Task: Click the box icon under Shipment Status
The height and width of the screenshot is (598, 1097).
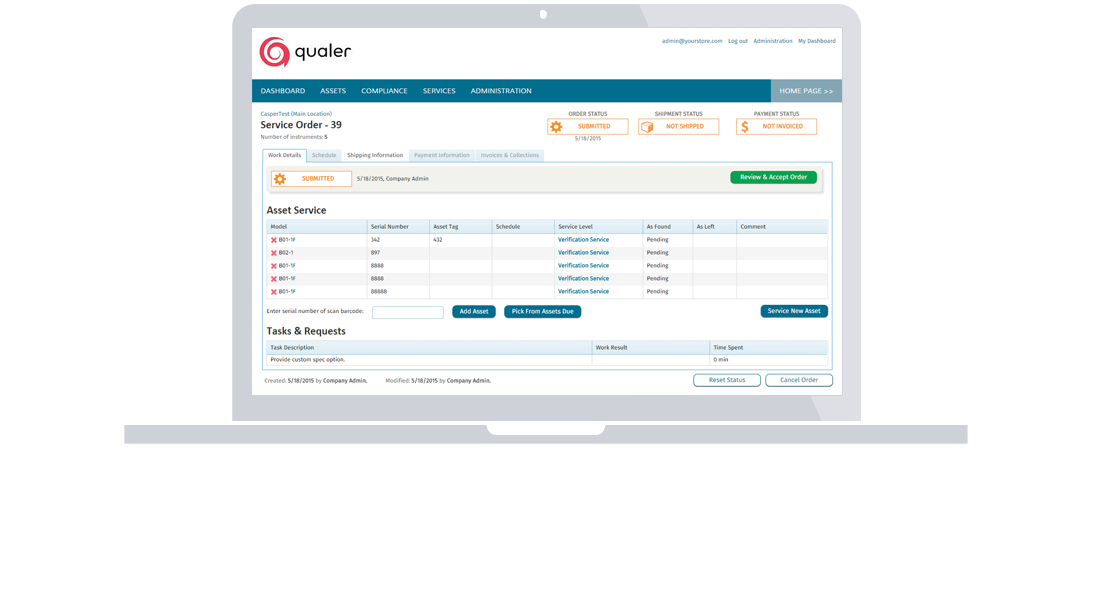Action: pos(647,127)
